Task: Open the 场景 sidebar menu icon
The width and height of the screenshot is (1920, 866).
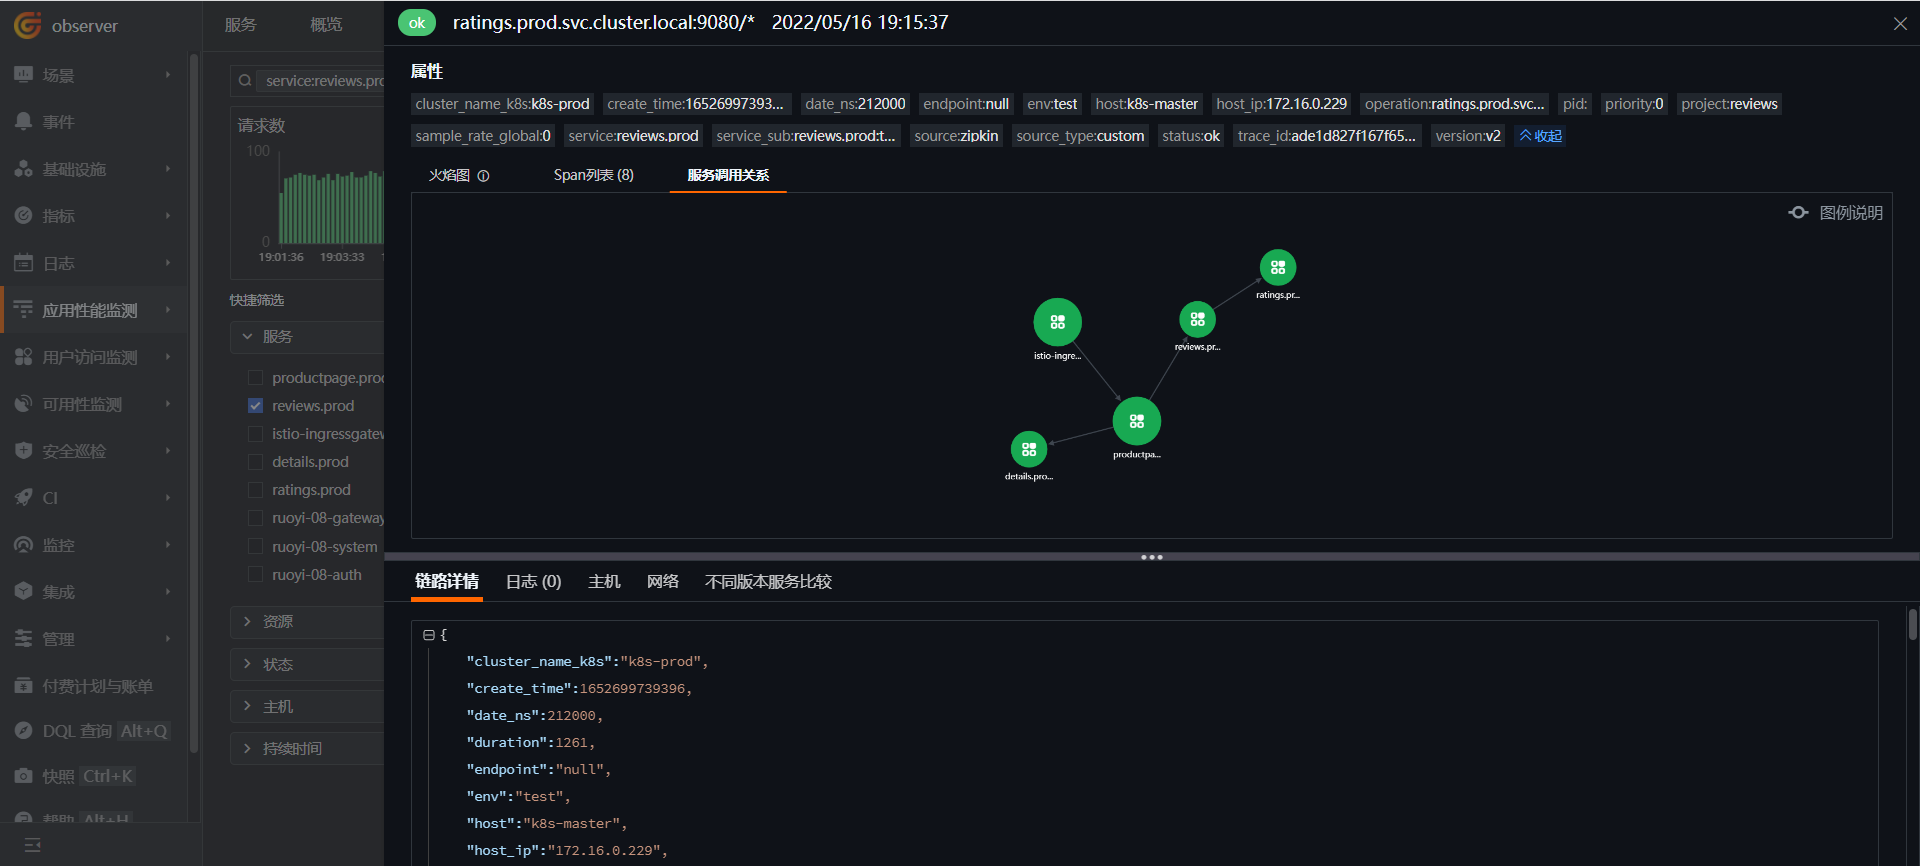Action: pyautogui.click(x=23, y=75)
